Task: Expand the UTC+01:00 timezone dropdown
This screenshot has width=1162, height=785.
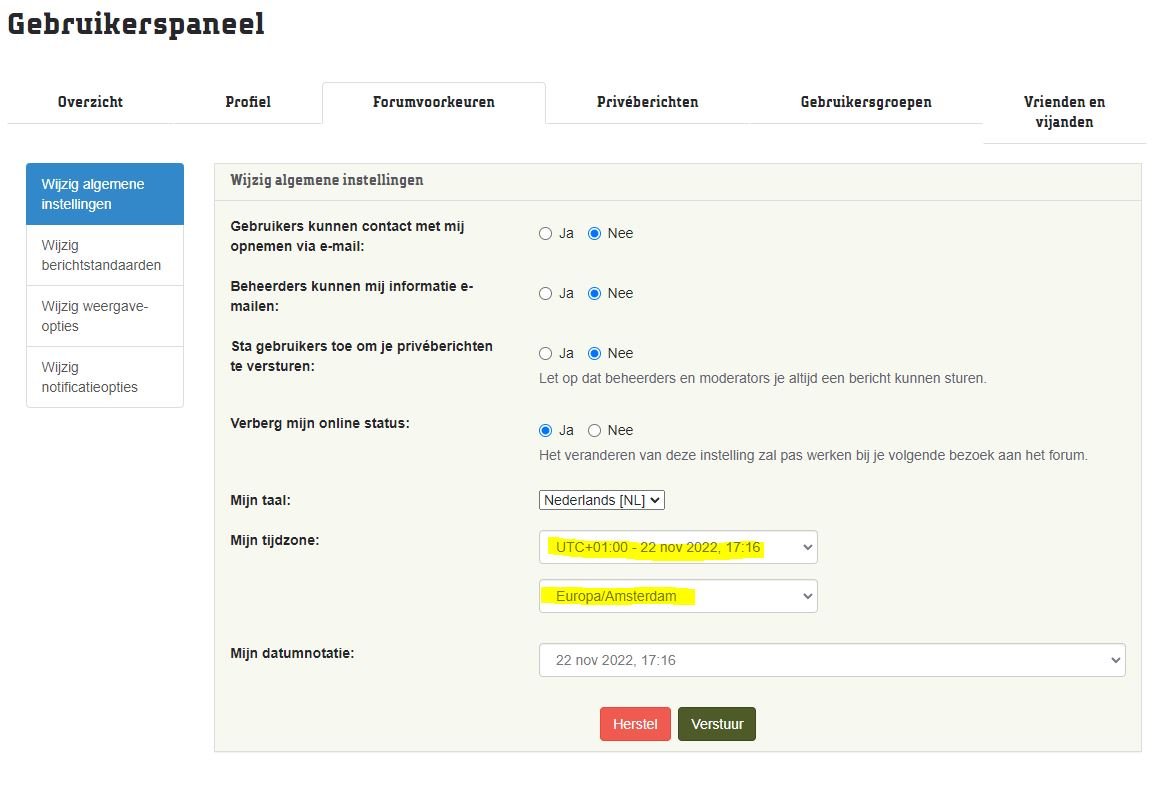Action: 677,547
